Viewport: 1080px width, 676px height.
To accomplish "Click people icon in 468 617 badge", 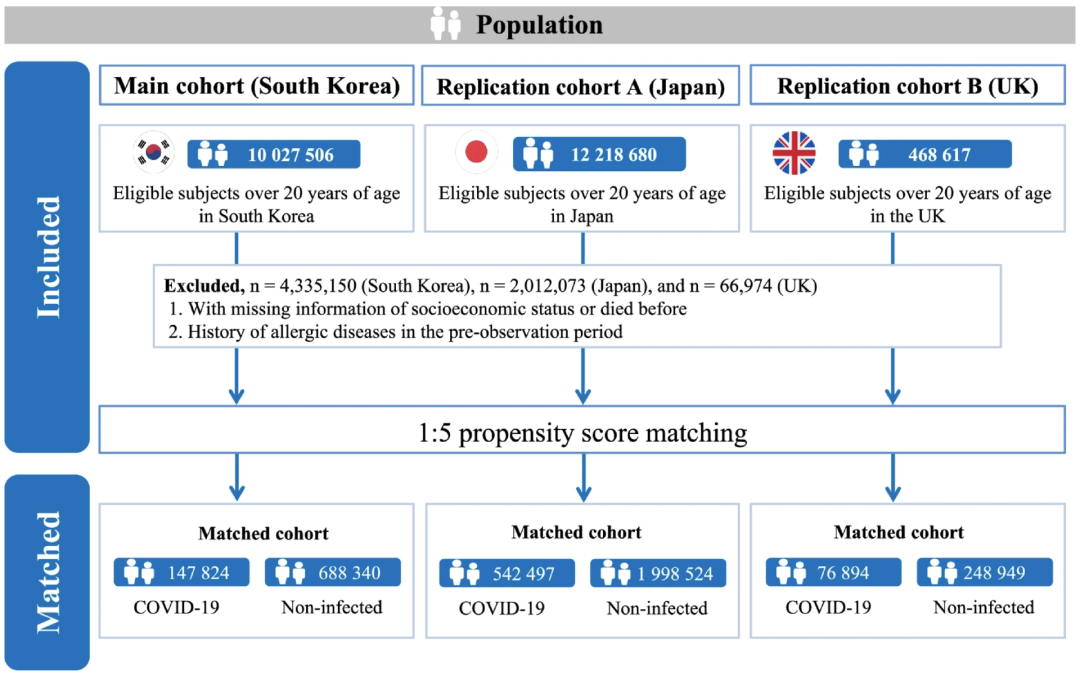I will (864, 154).
